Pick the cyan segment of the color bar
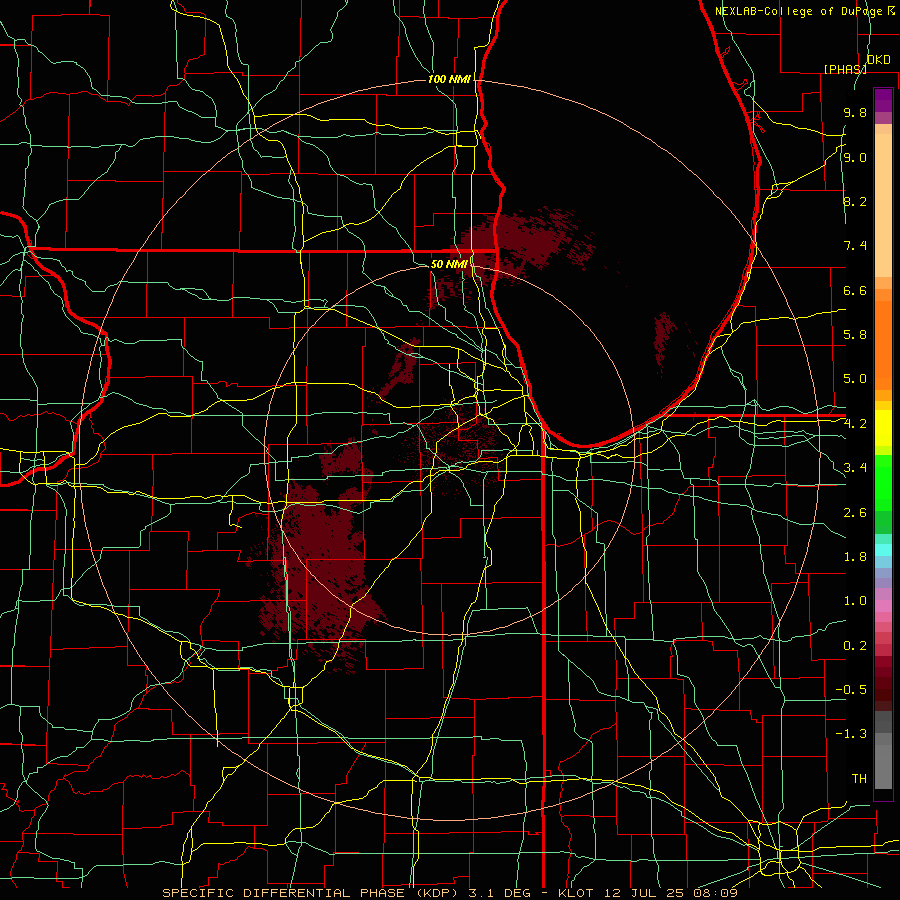 point(883,549)
